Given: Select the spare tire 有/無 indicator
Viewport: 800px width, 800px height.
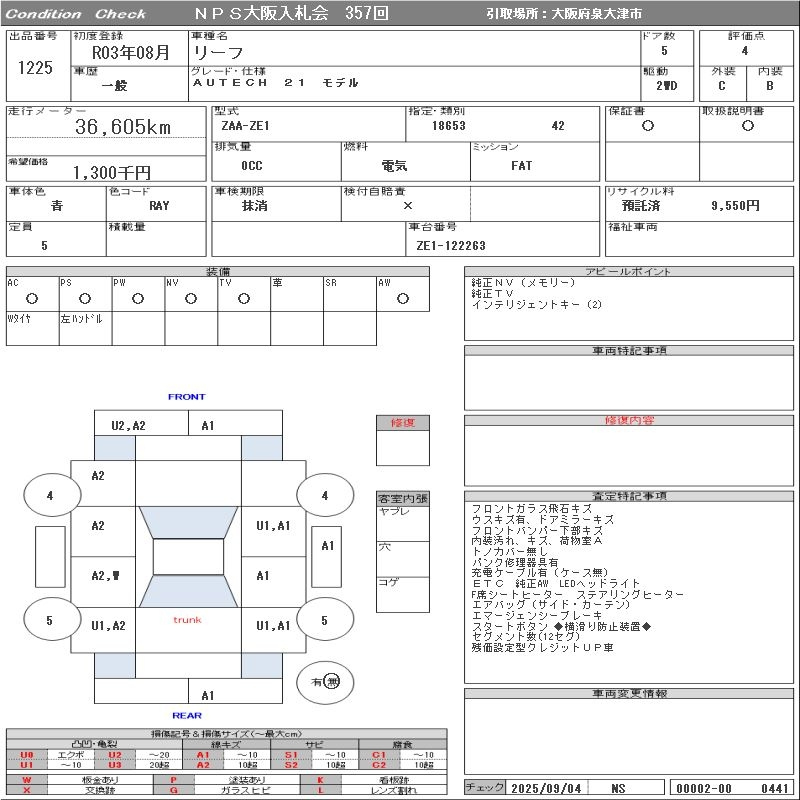Looking at the screenshot, I should point(324,681).
